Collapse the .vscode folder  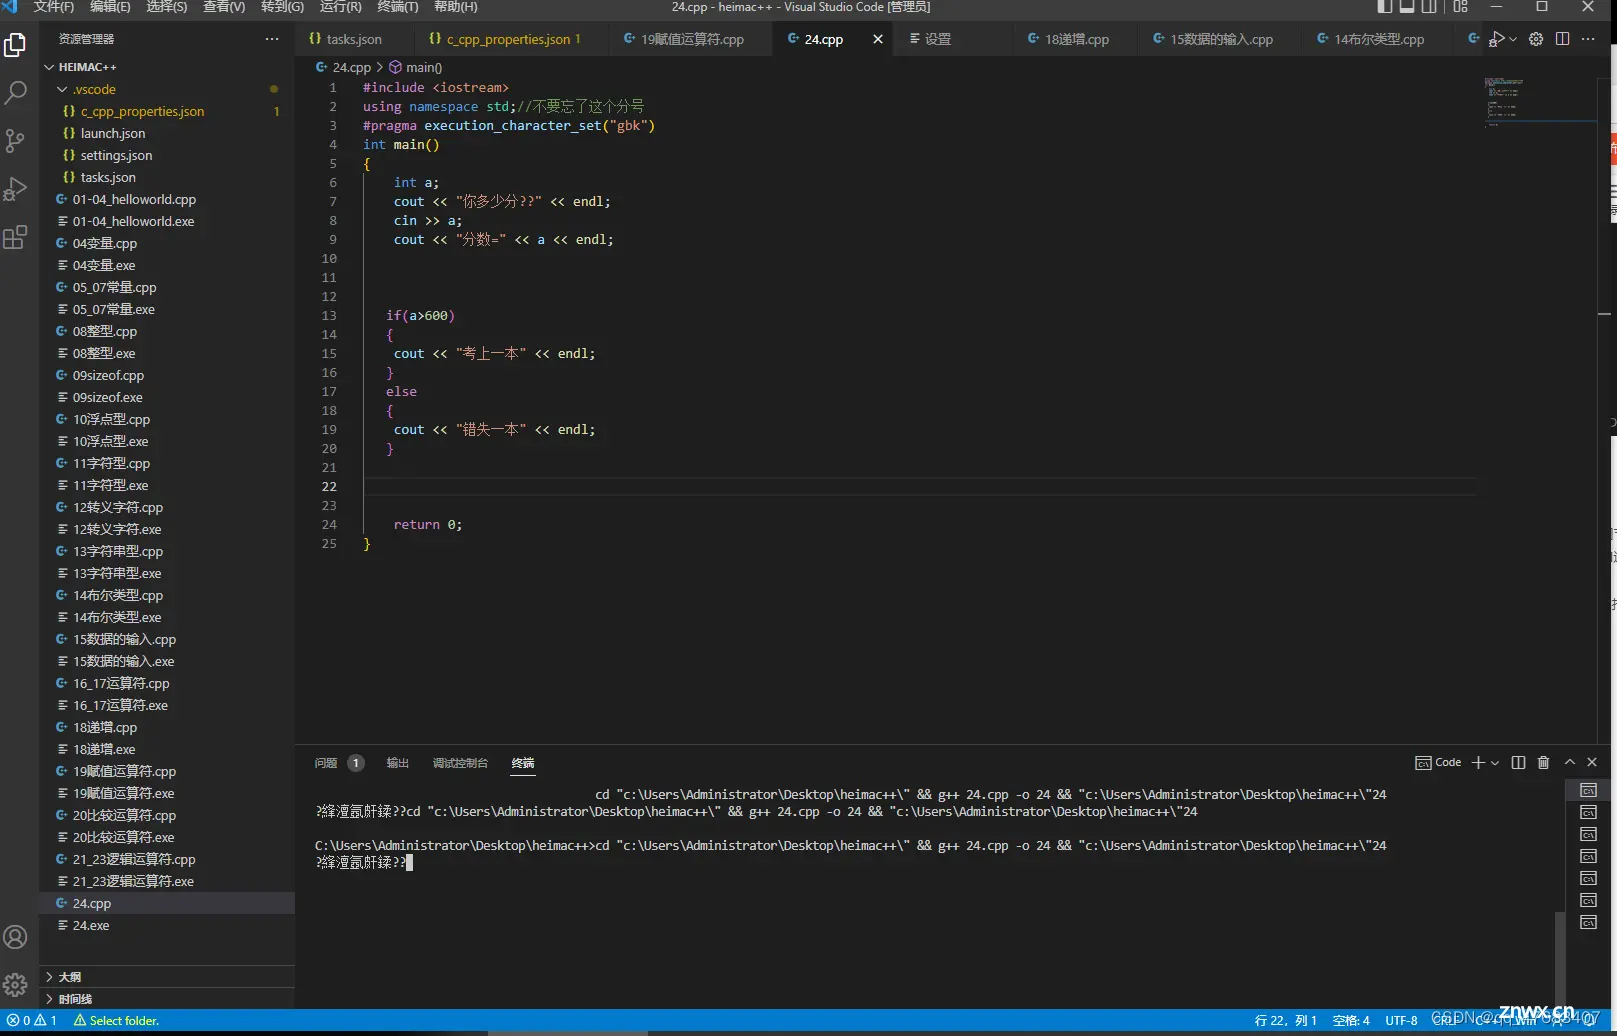coord(167,89)
